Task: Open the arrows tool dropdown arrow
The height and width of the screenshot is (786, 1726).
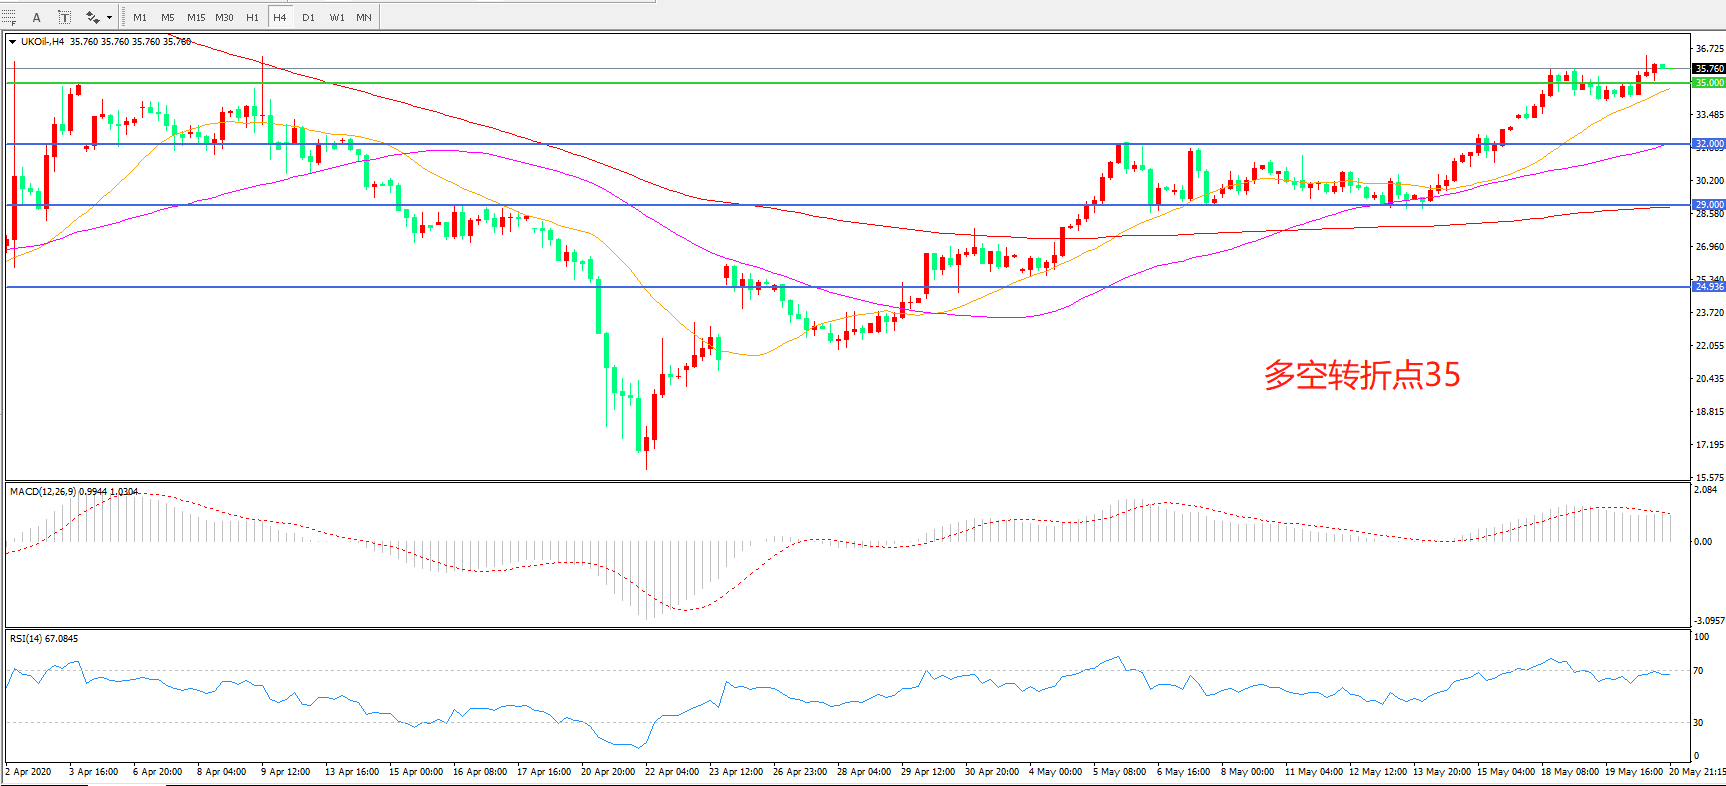Action: coord(109,17)
